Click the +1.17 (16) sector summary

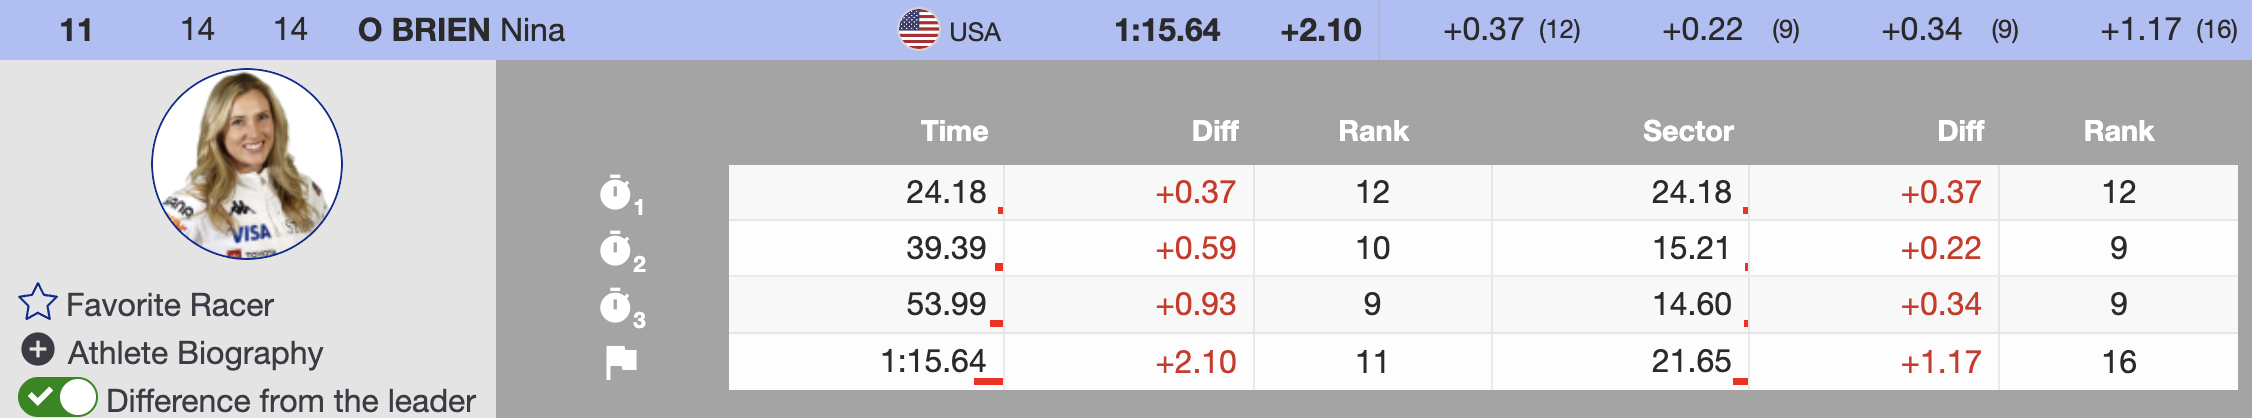click(x=2168, y=30)
